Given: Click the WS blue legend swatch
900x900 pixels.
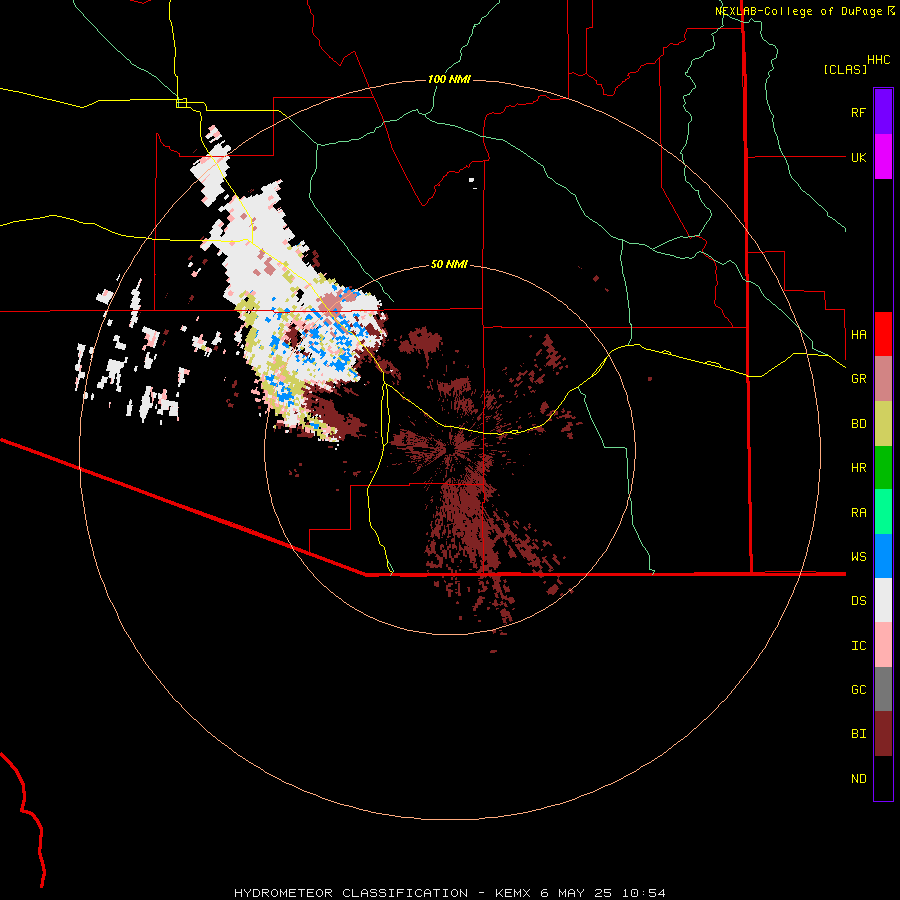Looking at the screenshot, I should (883, 556).
